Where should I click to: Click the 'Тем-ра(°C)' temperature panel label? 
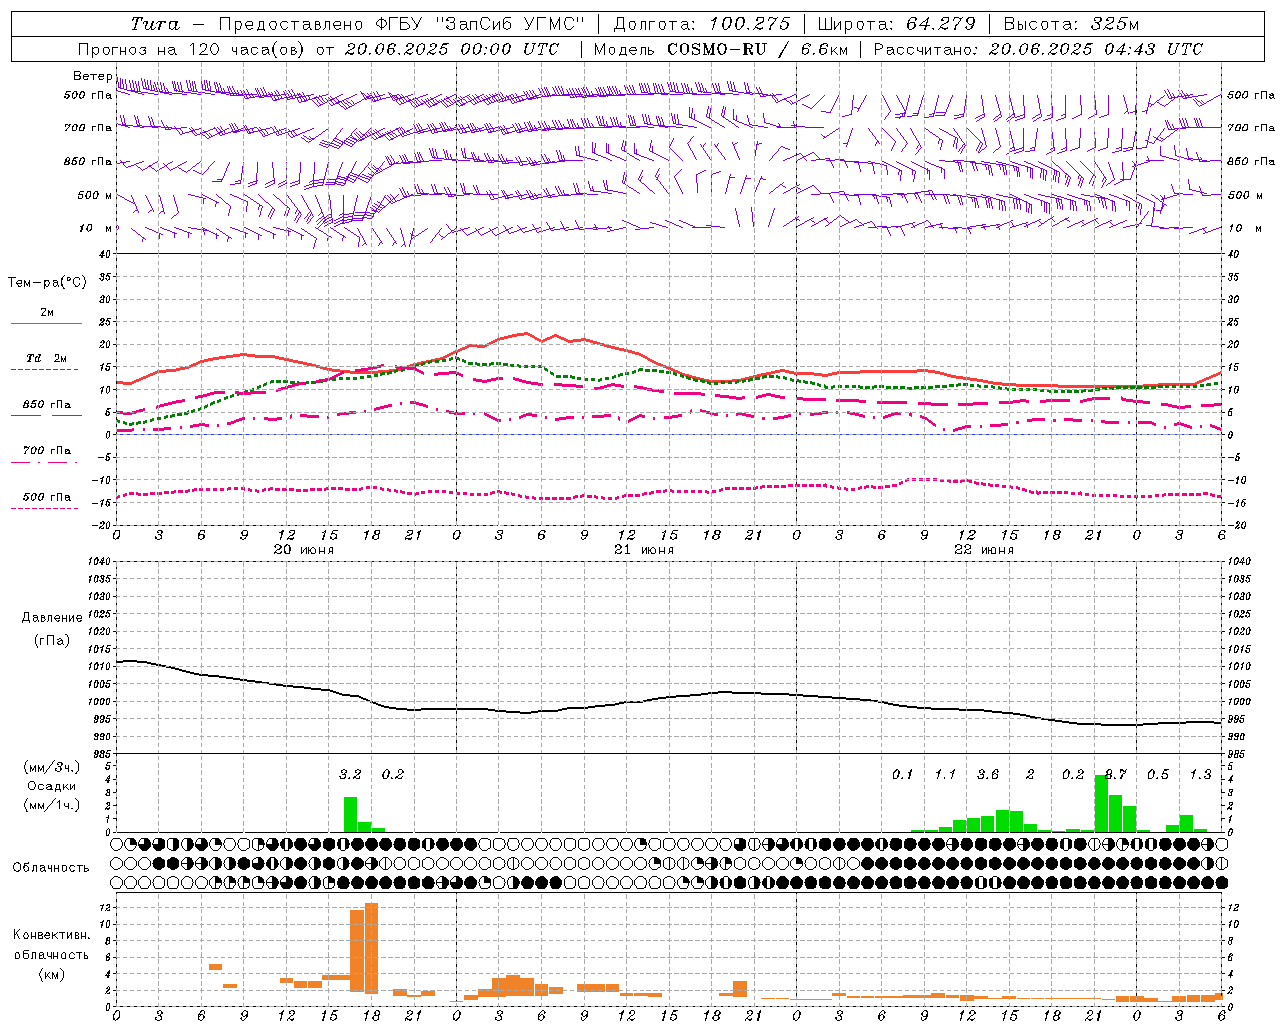coord(47,282)
